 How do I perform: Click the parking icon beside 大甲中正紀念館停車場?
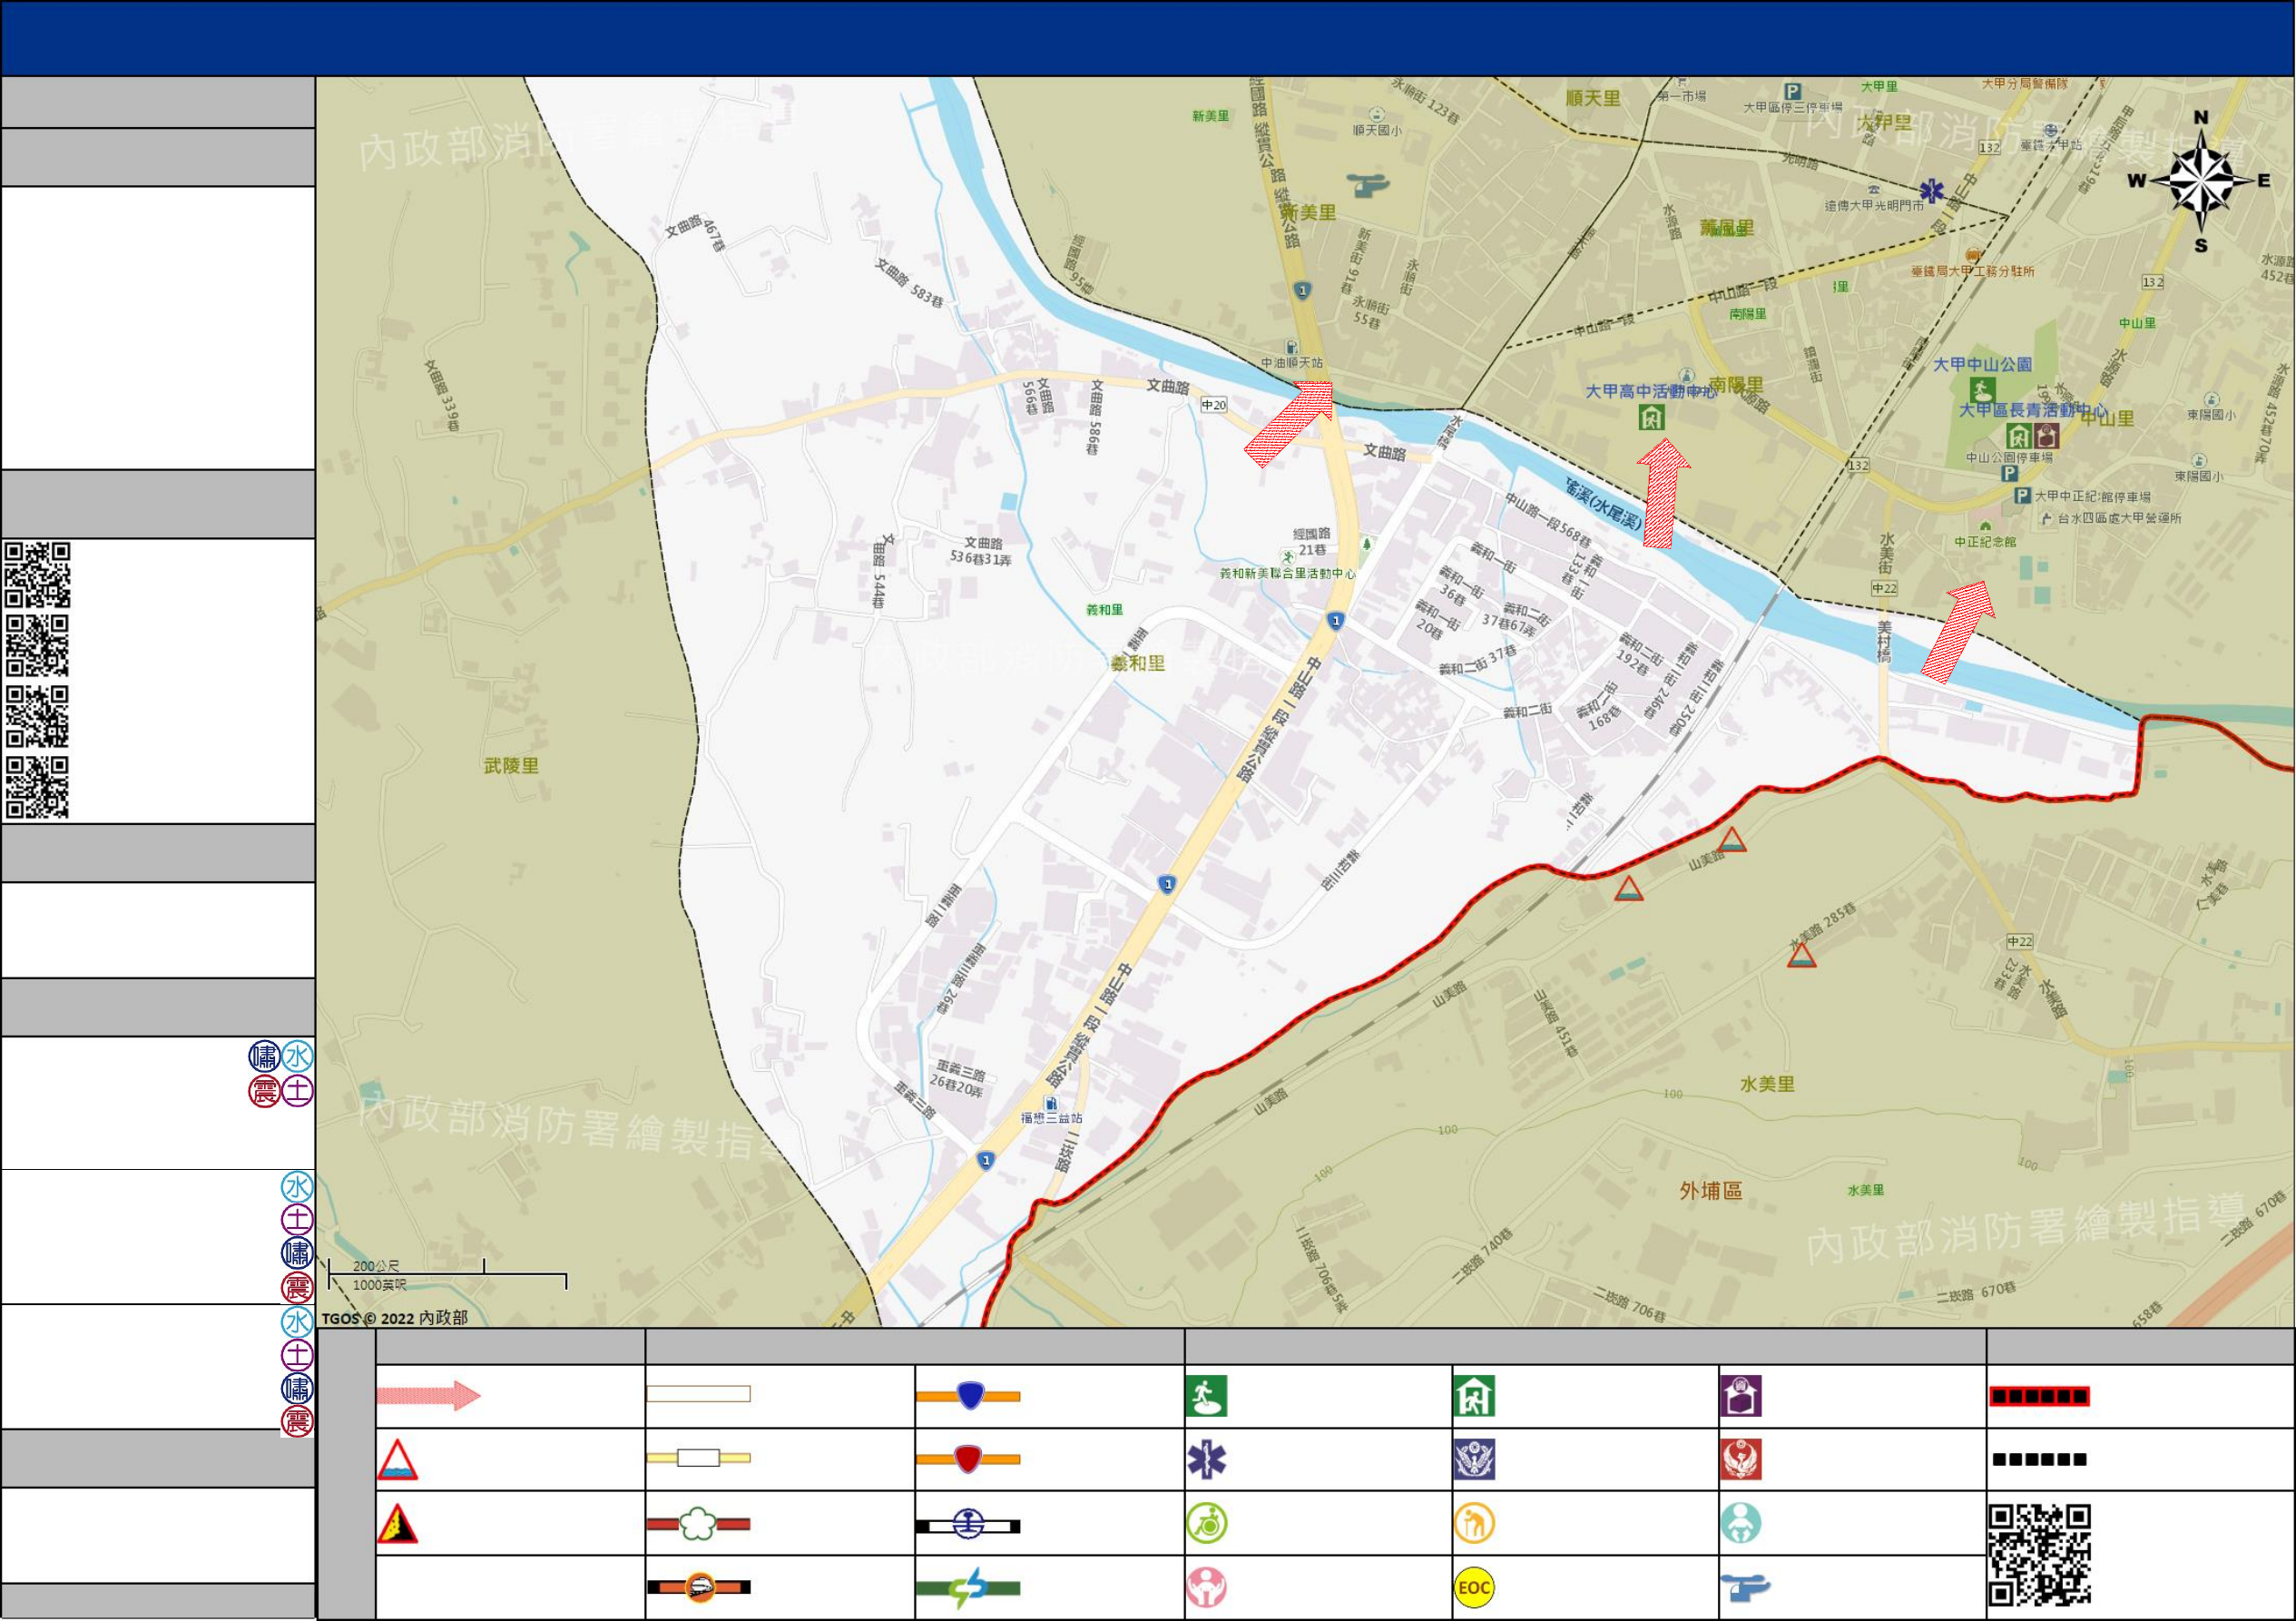coord(2022,495)
